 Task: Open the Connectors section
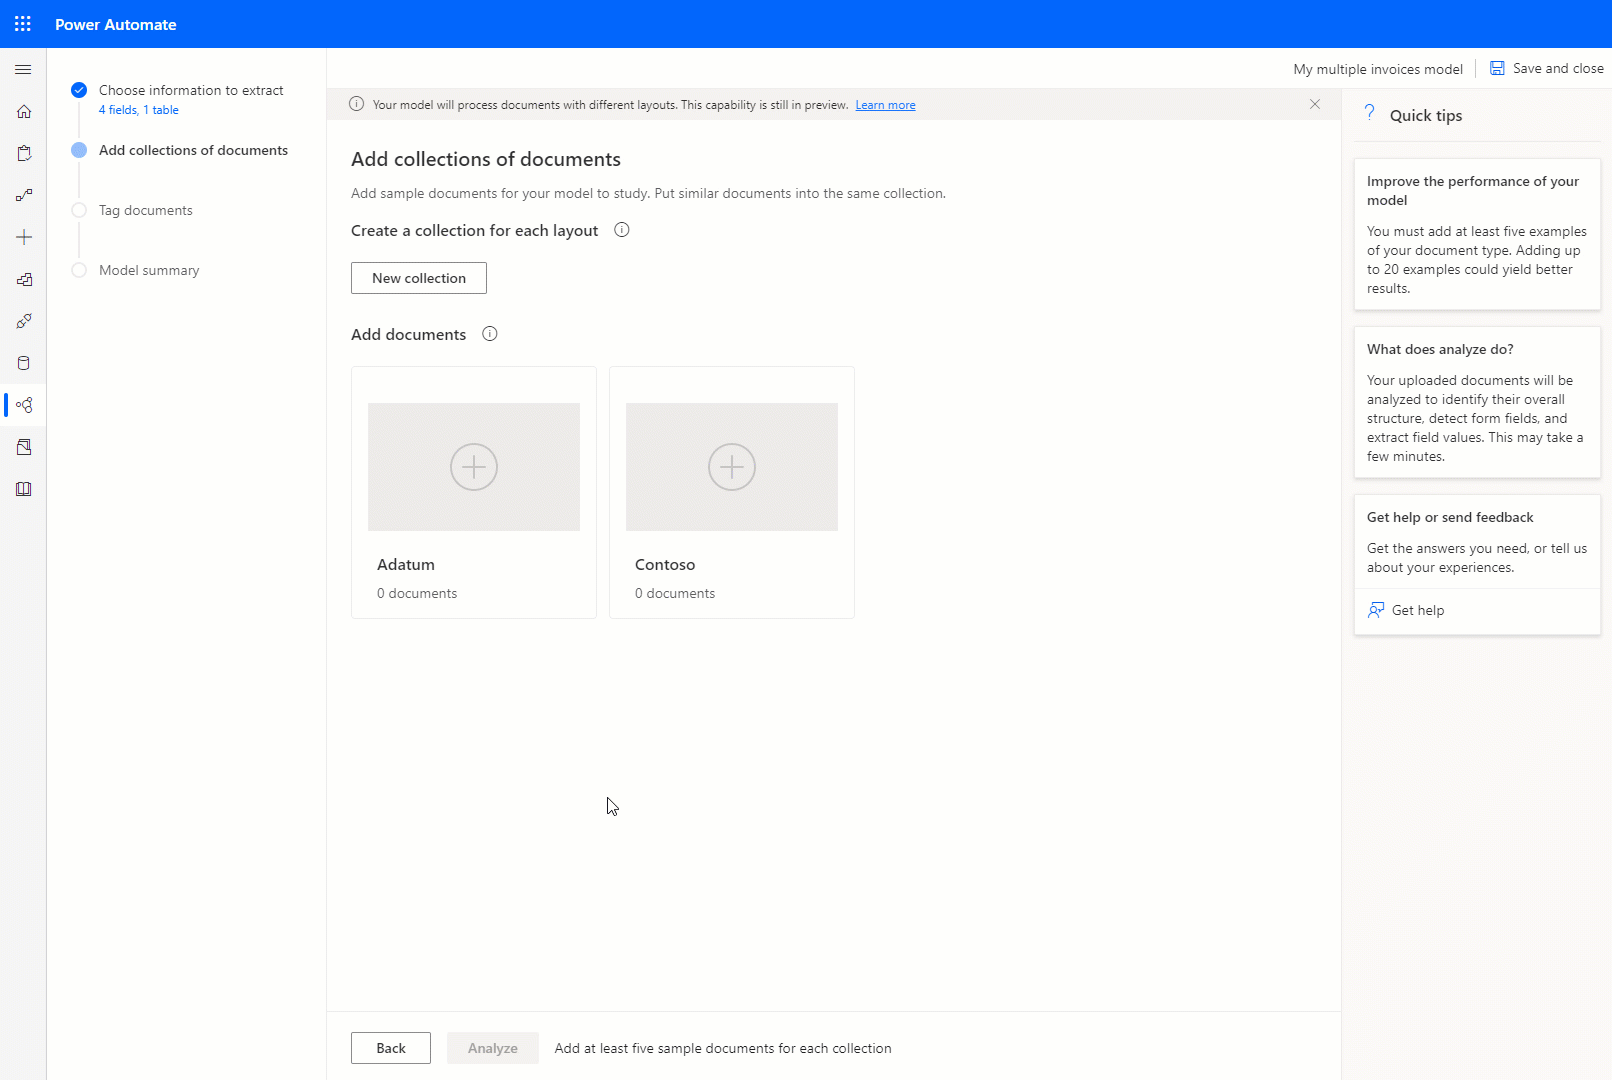pyautogui.click(x=24, y=321)
